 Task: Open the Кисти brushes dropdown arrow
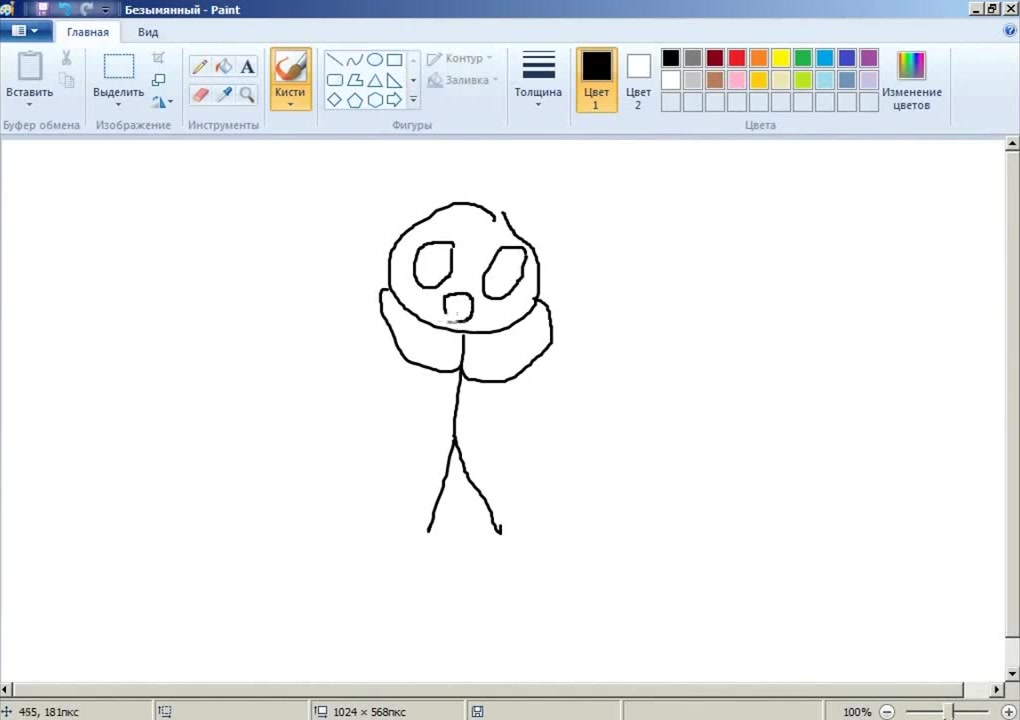(x=290, y=104)
